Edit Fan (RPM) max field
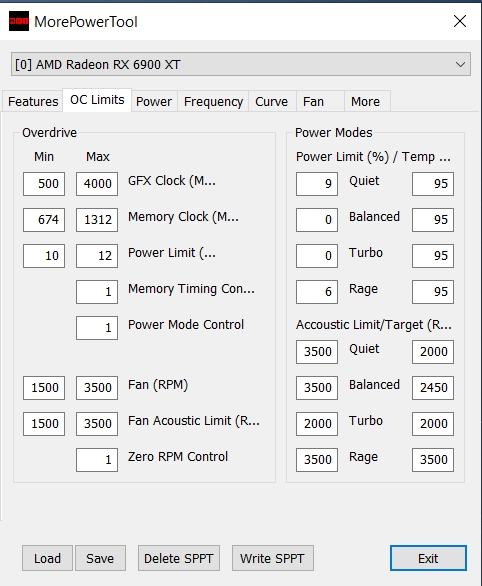This screenshot has height=586, width=482. pos(97,388)
